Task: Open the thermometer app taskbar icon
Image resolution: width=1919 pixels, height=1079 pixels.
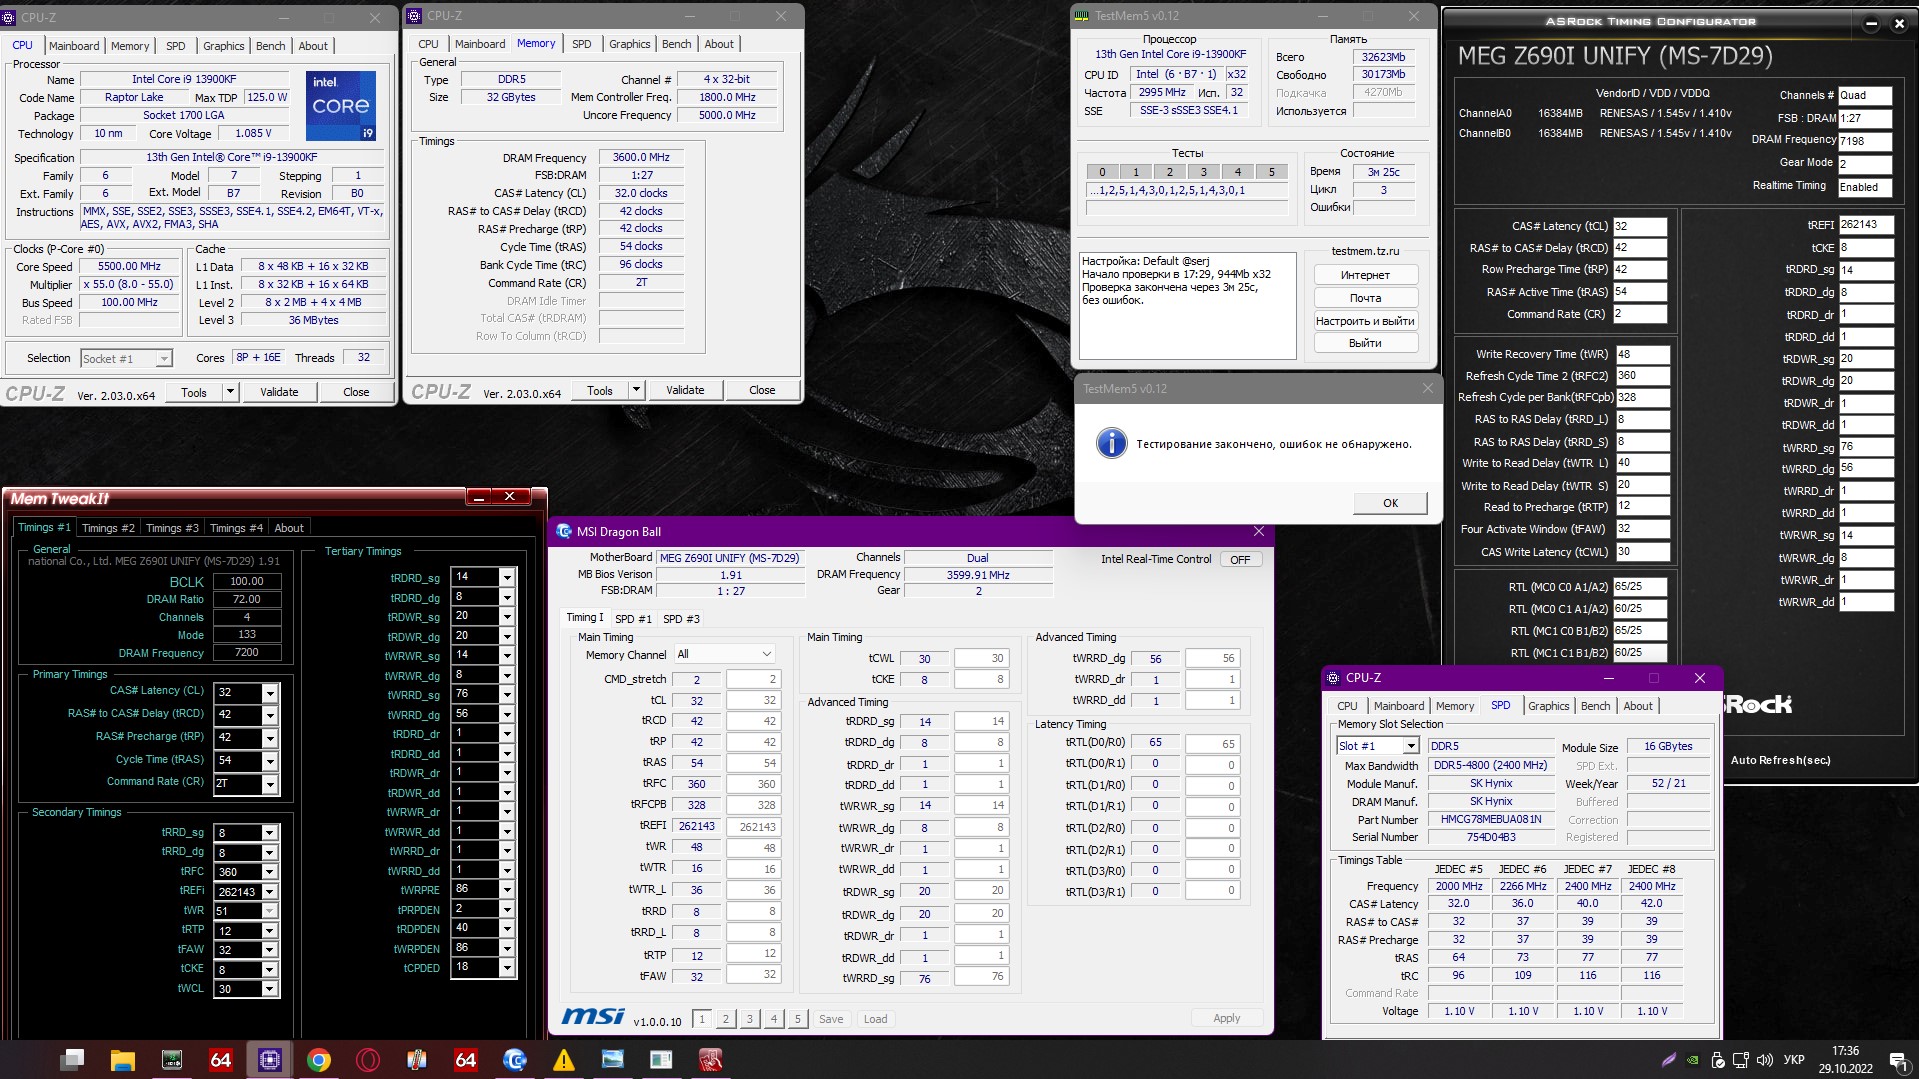Action: coord(416,1060)
